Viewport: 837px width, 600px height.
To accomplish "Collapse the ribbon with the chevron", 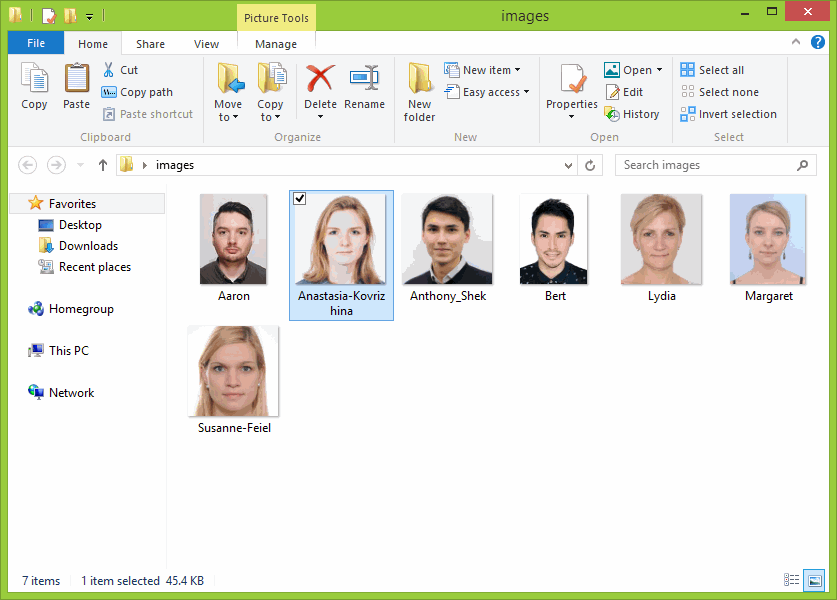I will pos(795,42).
